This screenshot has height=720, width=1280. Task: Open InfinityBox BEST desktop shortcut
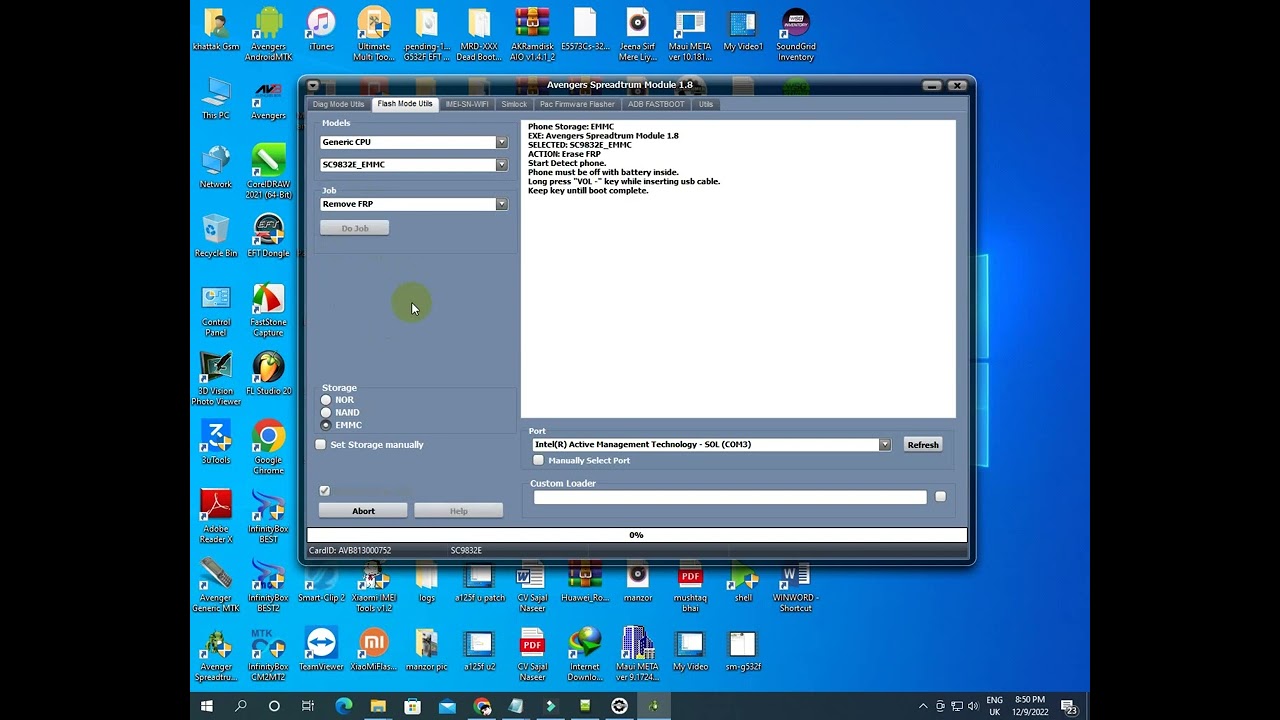point(268,517)
